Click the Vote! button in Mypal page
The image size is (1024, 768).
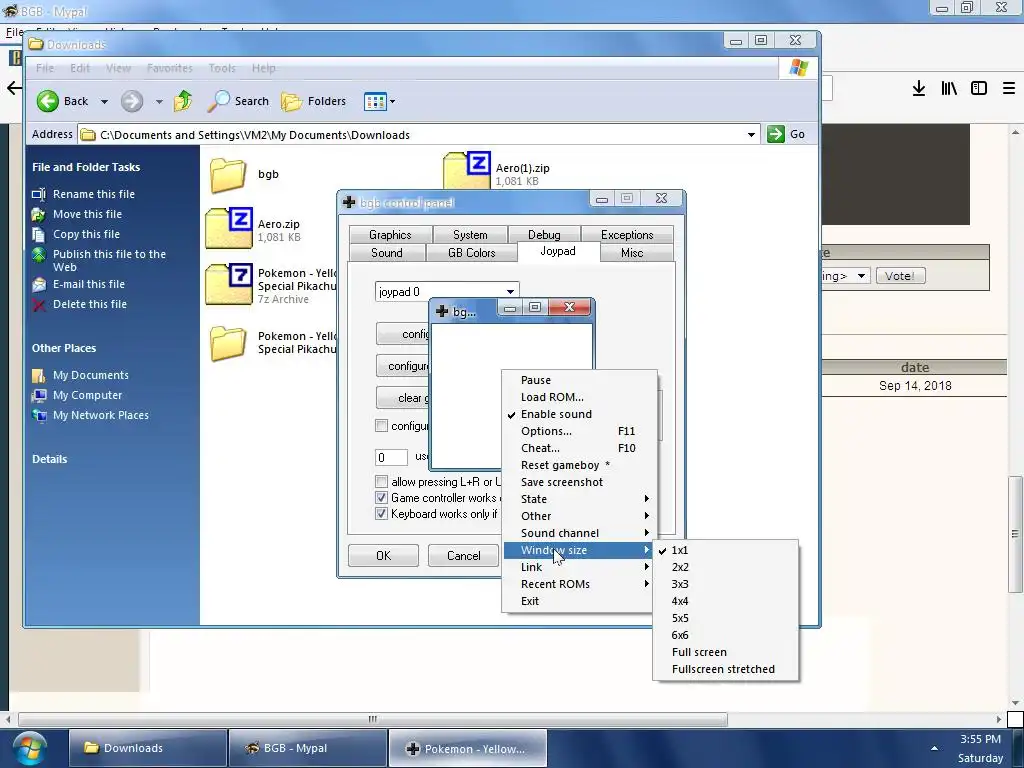click(x=900, y=276)
